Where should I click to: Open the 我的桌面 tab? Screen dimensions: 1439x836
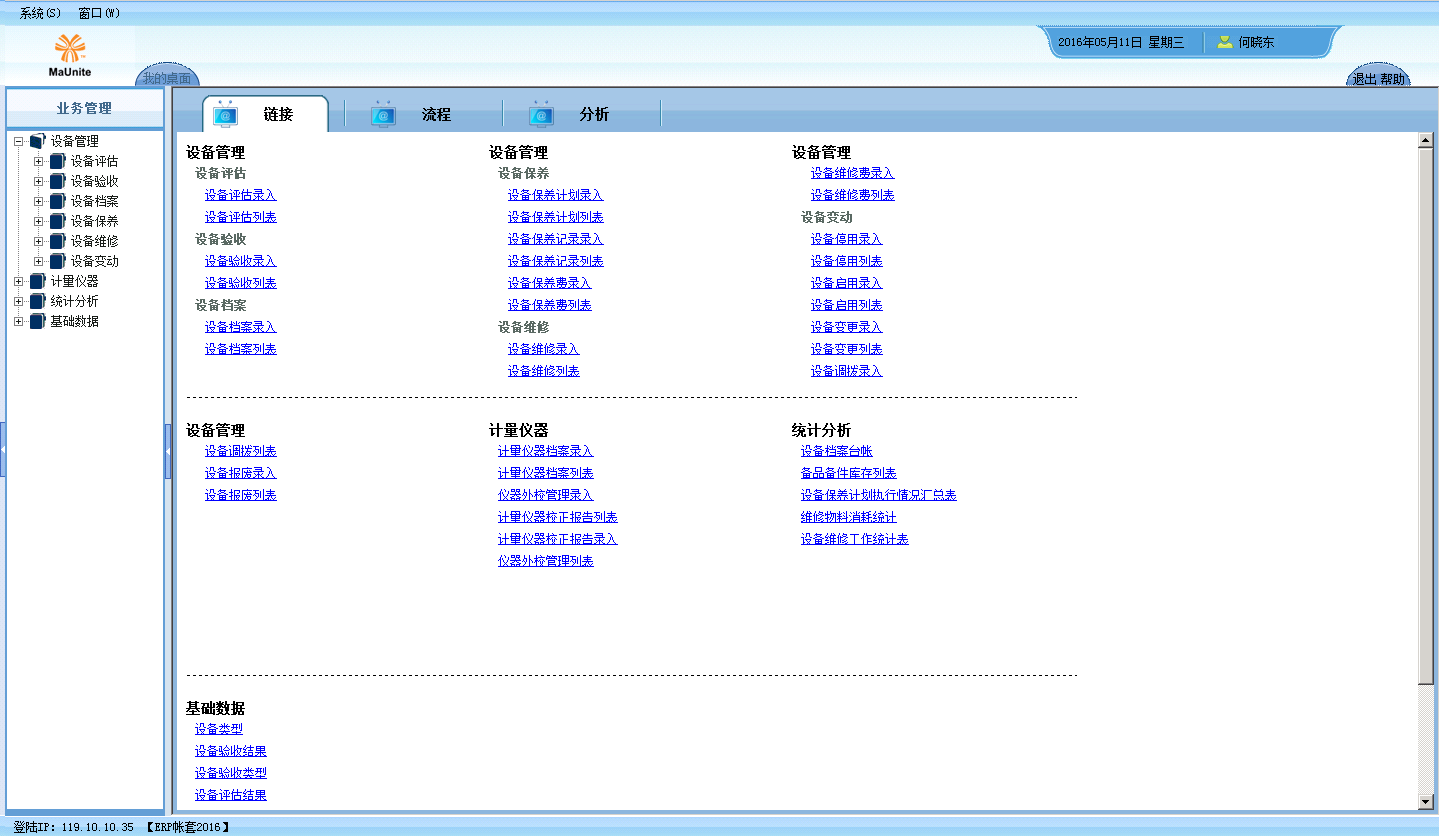pyautogui.click(x=167, y=78)
